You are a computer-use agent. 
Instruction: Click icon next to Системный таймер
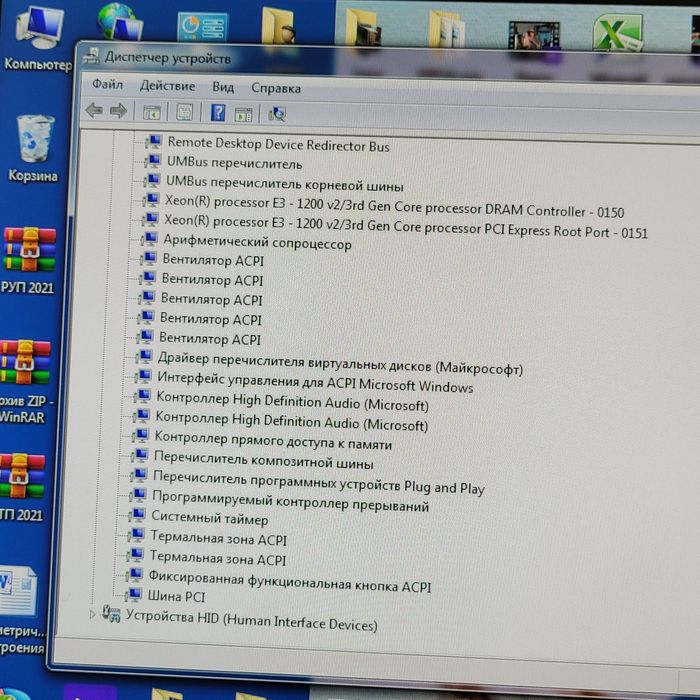tap(138, 515)
